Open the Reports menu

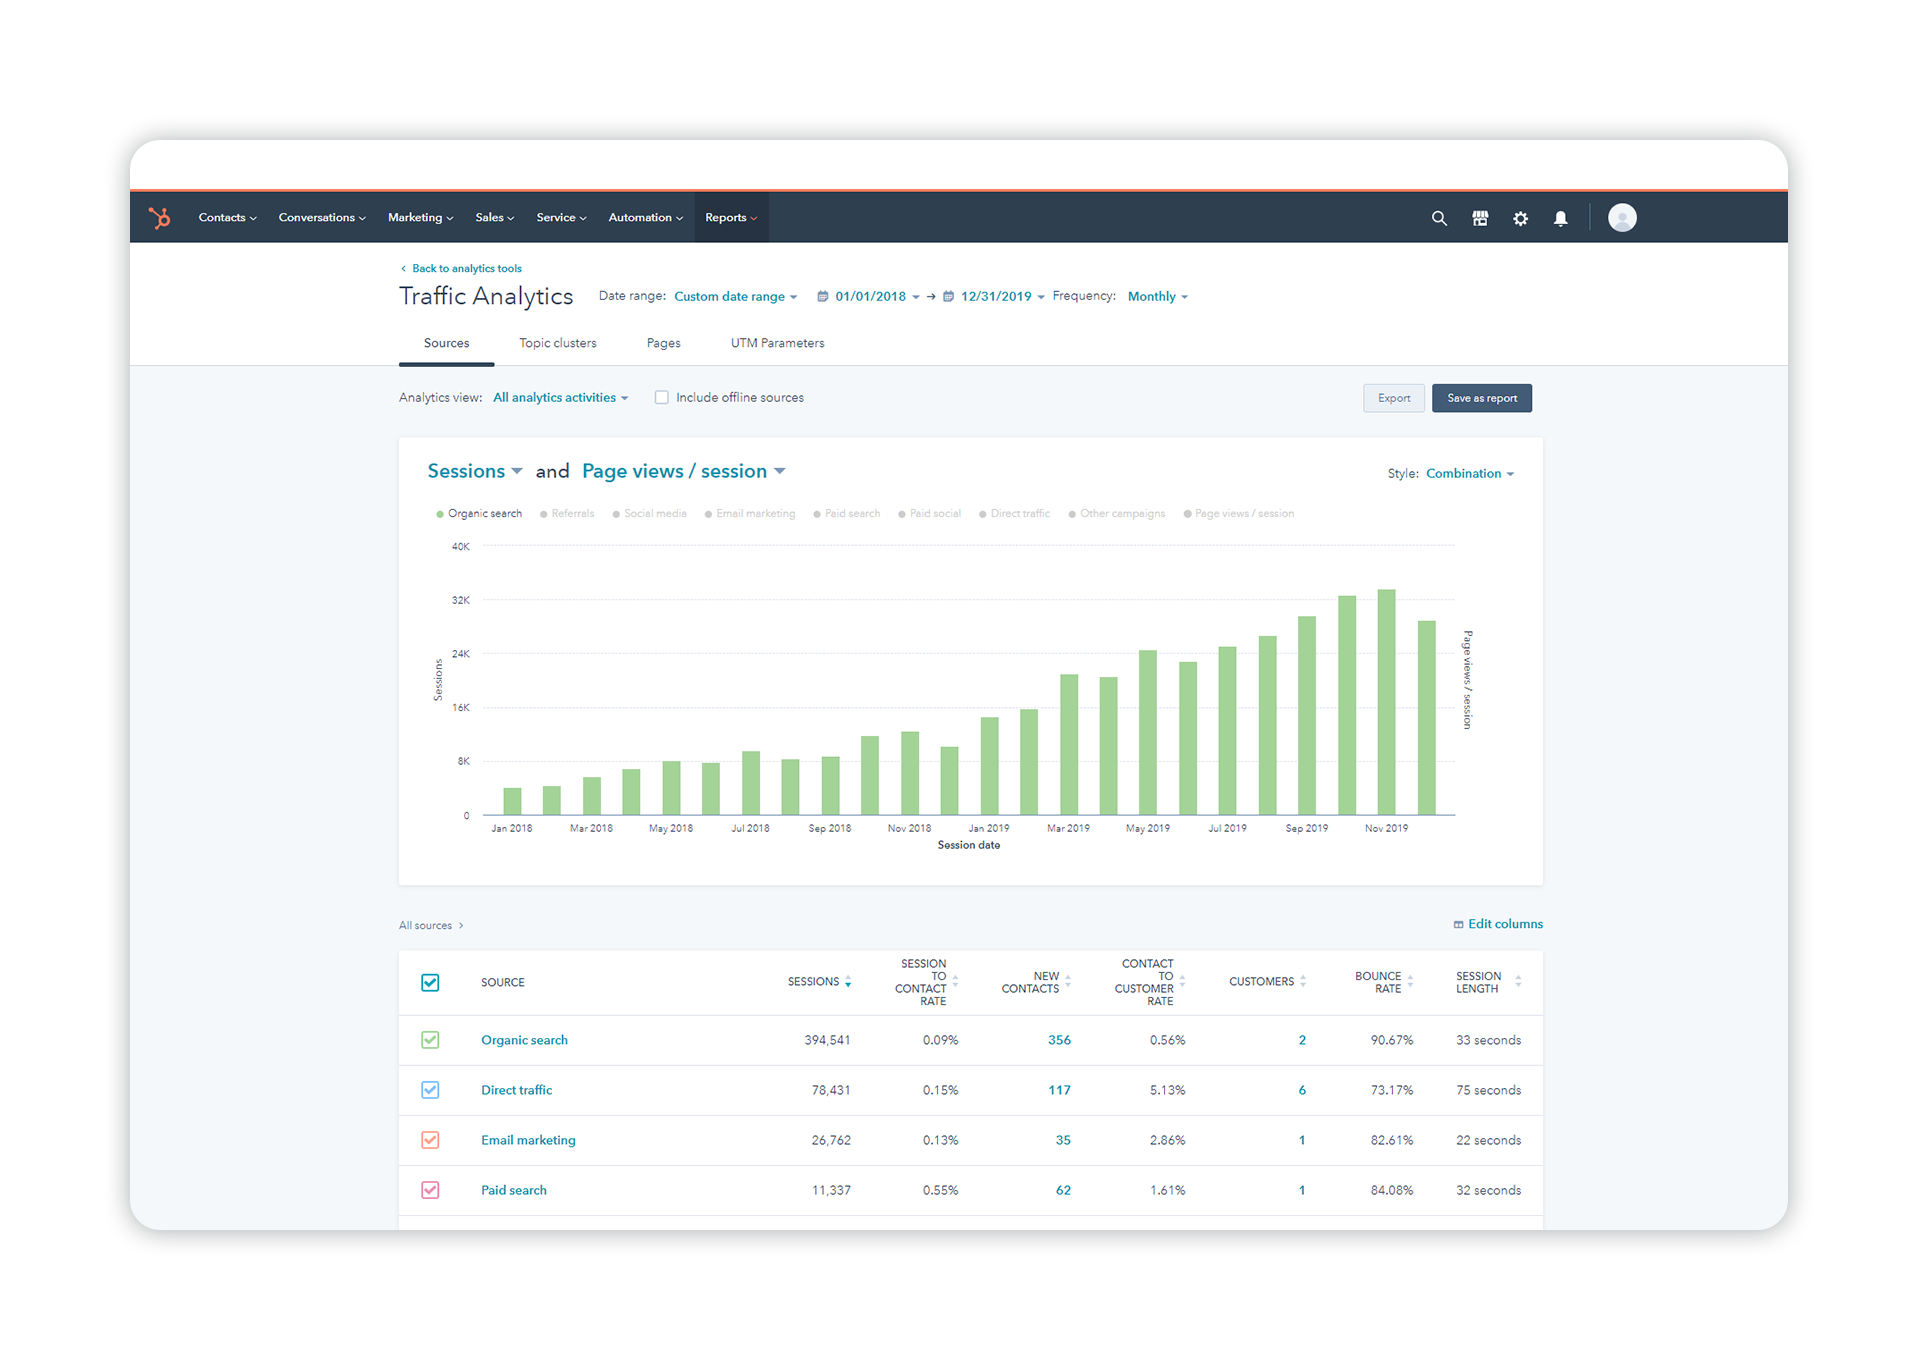tap(731, 217)
